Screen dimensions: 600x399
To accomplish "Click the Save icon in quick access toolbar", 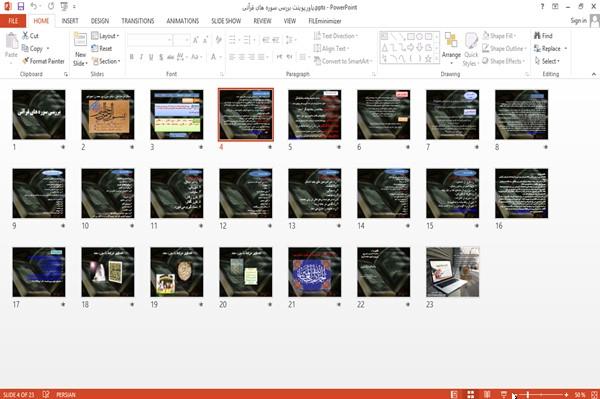I will (x=20, y=6).
